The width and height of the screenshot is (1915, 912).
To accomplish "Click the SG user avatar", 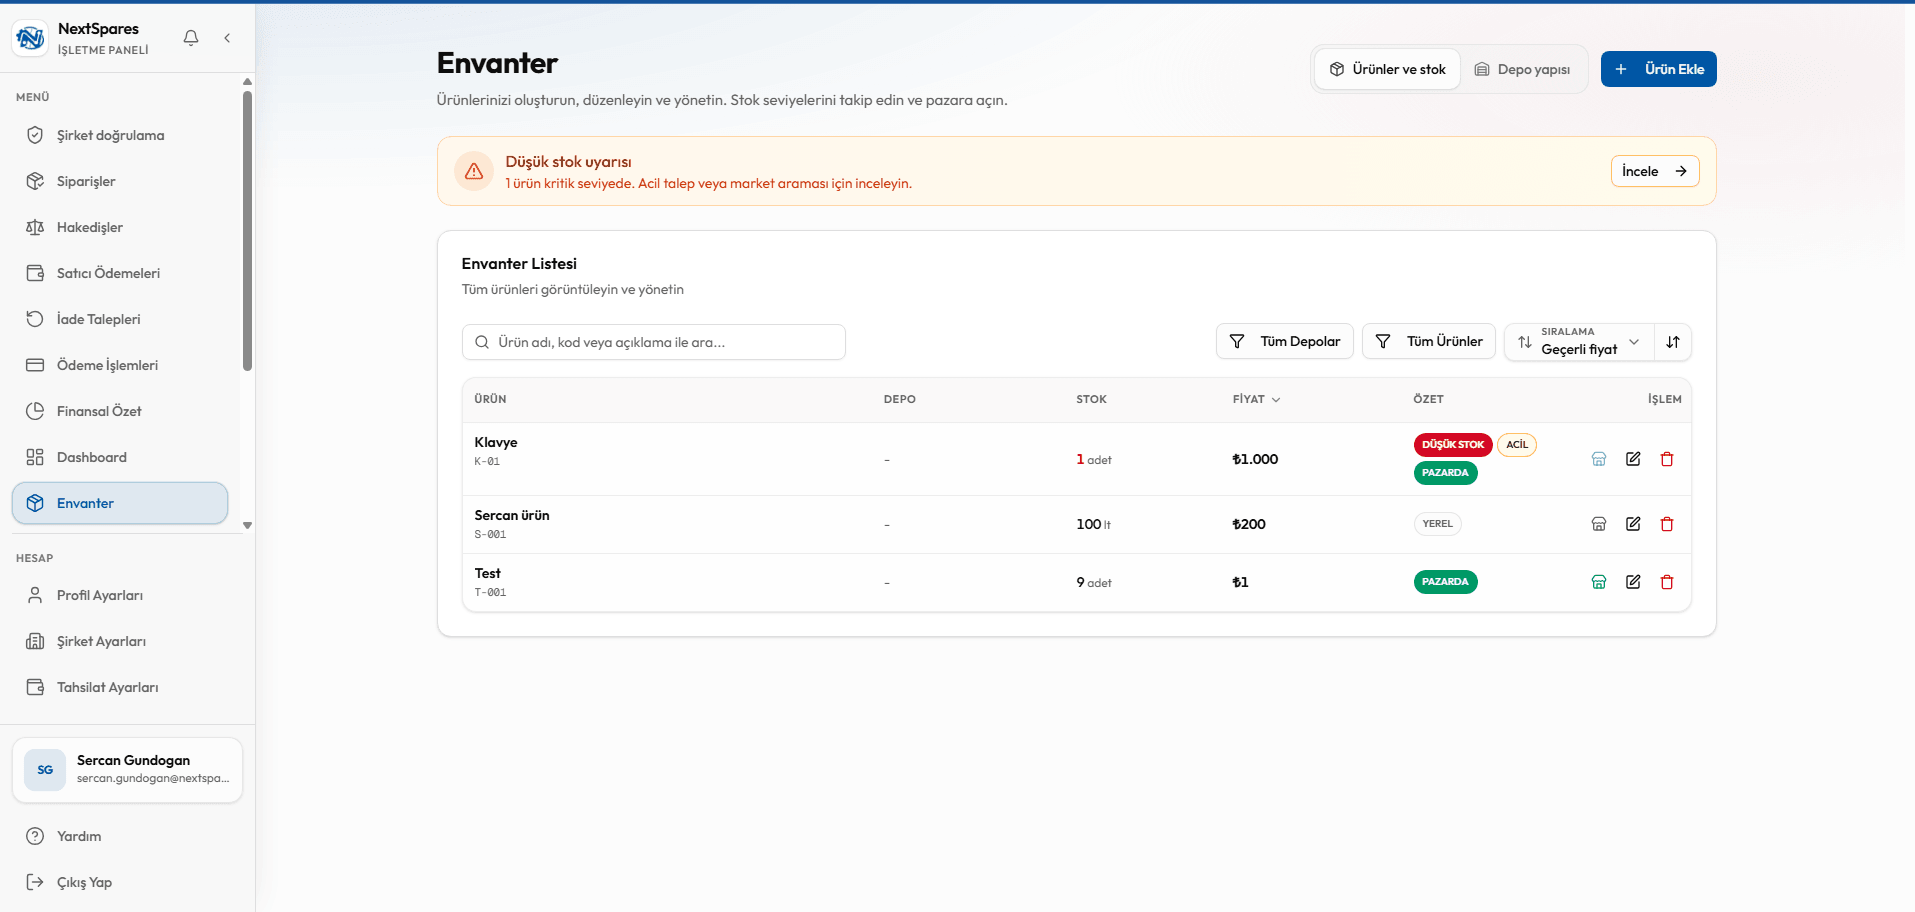I will pyautogui.click(x=45, y=770).
